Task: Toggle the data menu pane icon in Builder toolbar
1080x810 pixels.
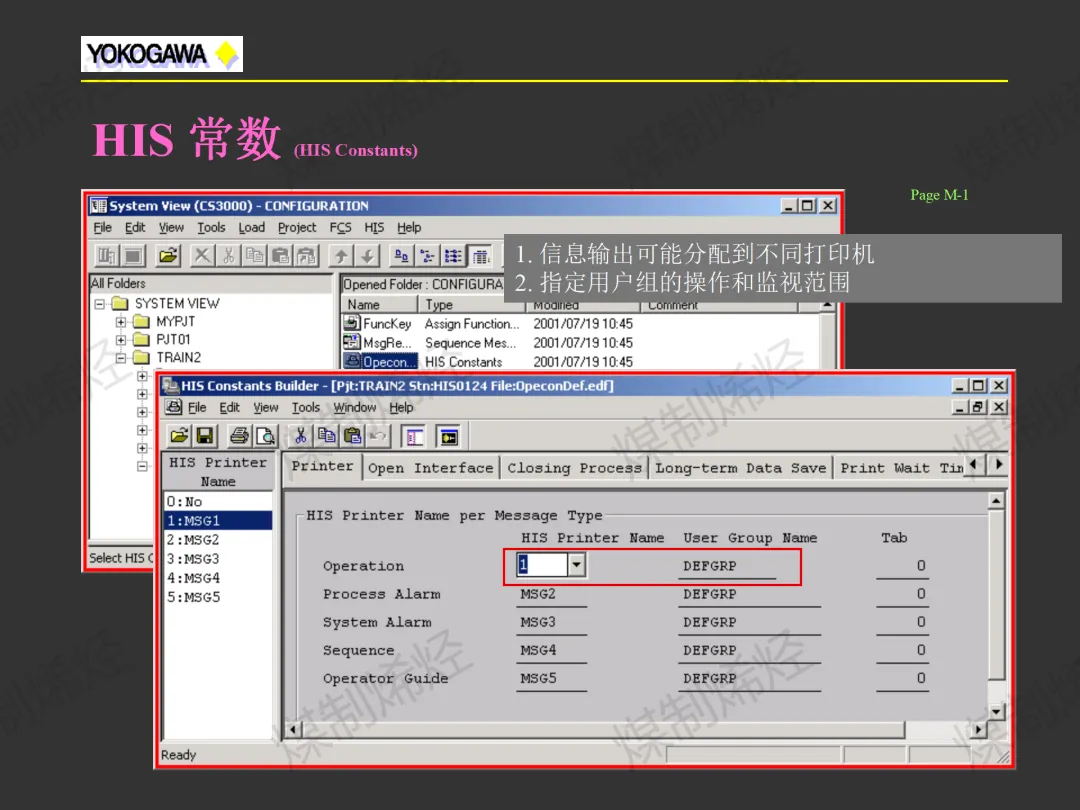Action: 415,436
